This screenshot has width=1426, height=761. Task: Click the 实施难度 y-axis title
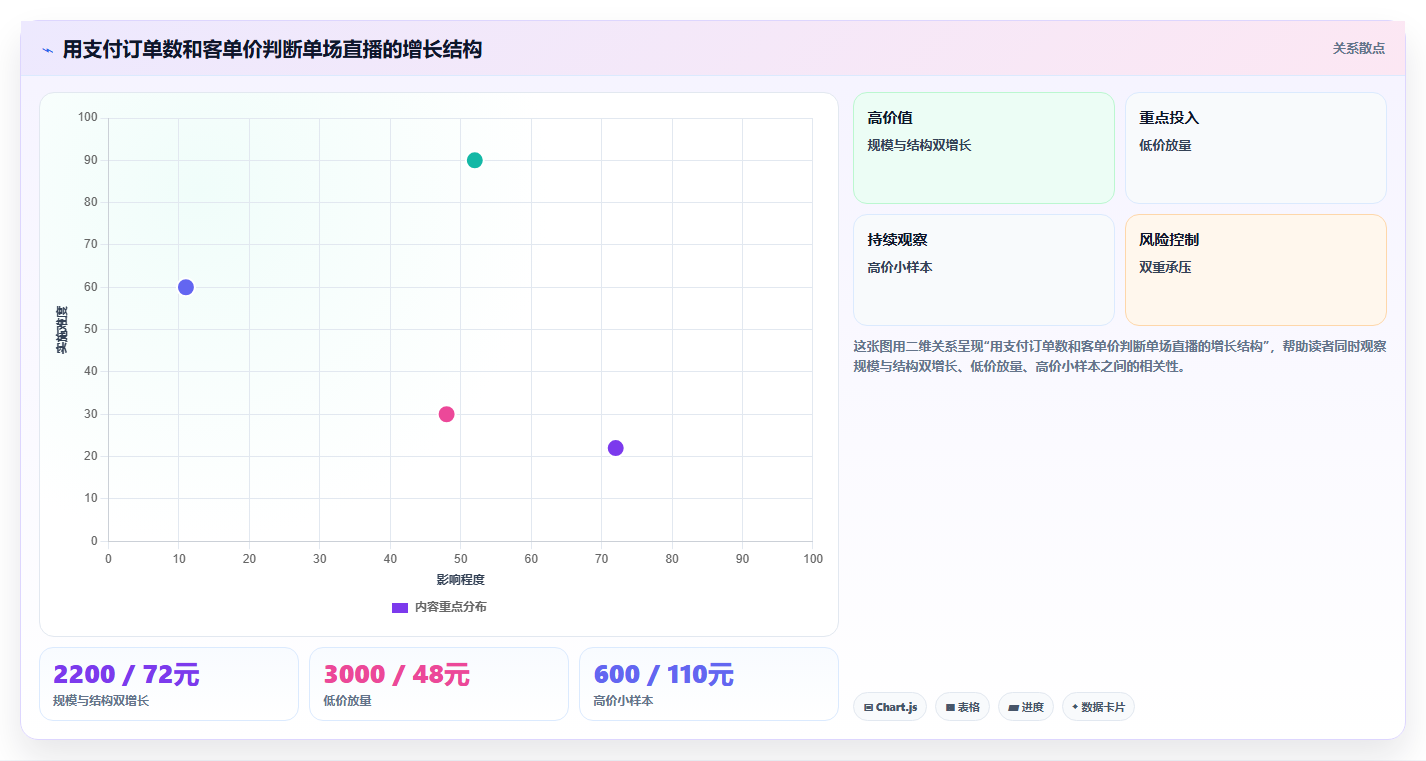62,330
